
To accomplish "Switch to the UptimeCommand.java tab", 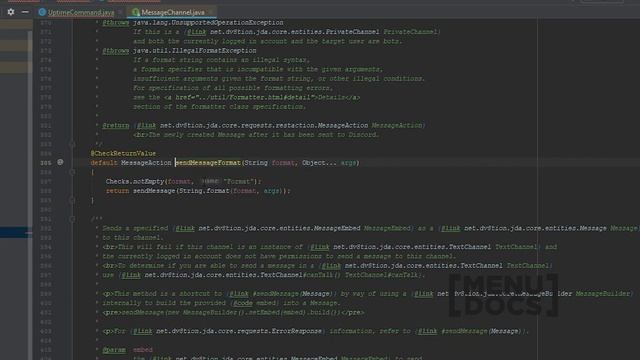I will (x=80, y=13).
